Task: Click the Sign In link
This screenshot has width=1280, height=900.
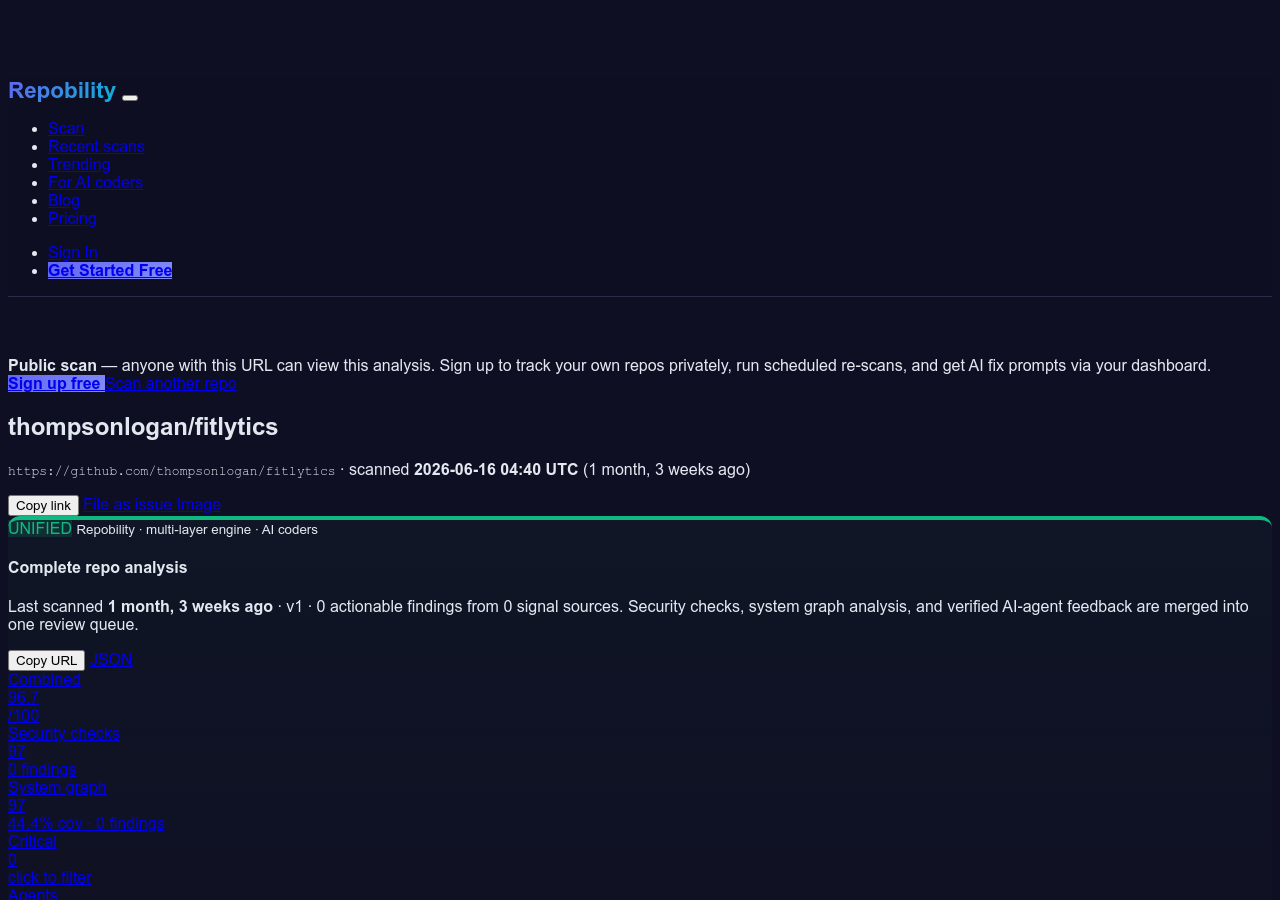Action: pyautogui.click(x=73, y=252)
